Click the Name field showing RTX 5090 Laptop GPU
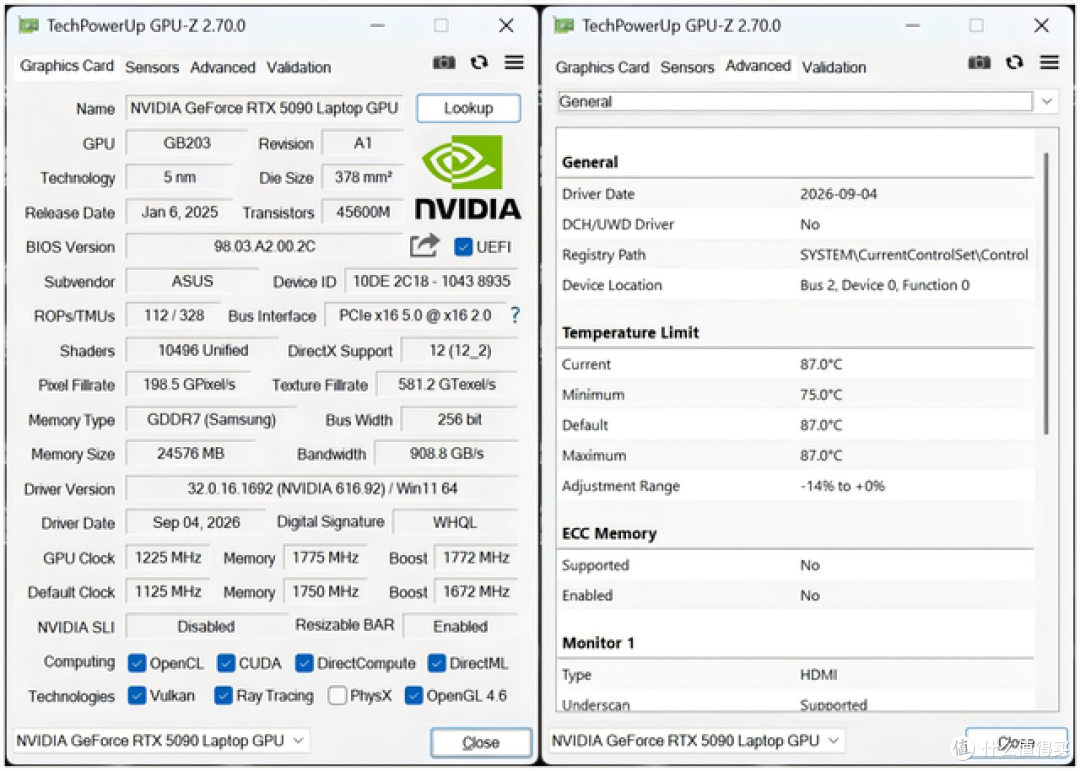This screenshot has height=771, width=1080. coord(264,108)
